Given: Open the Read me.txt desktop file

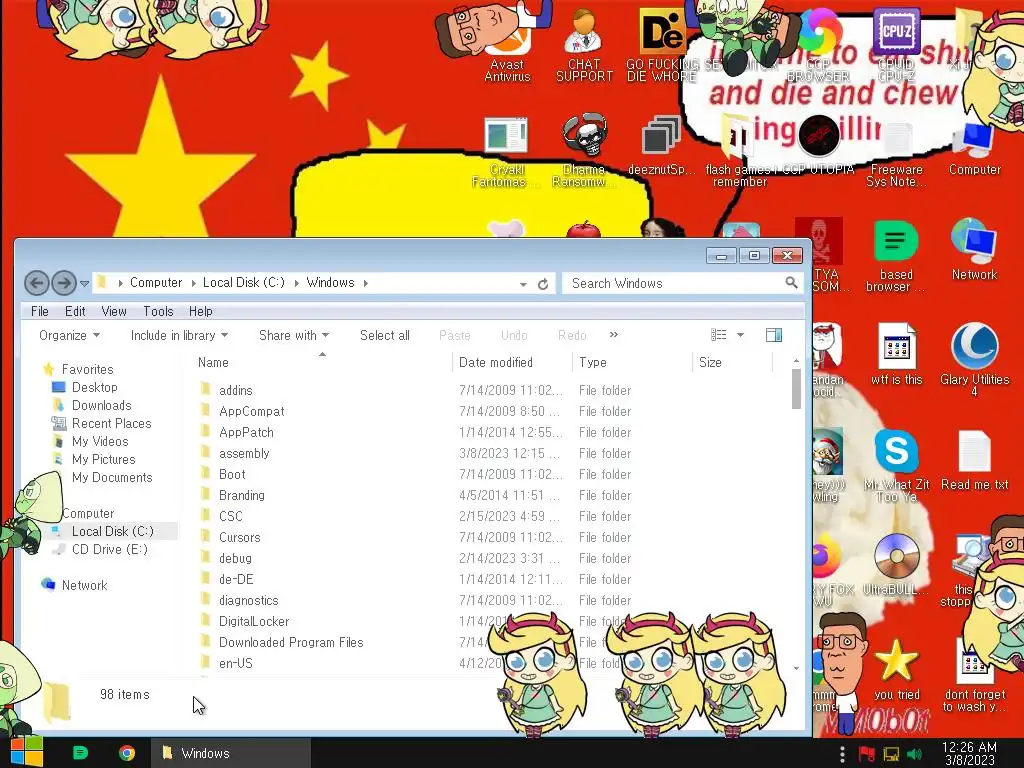Looking at the screenshot, I should click(974, 460).
